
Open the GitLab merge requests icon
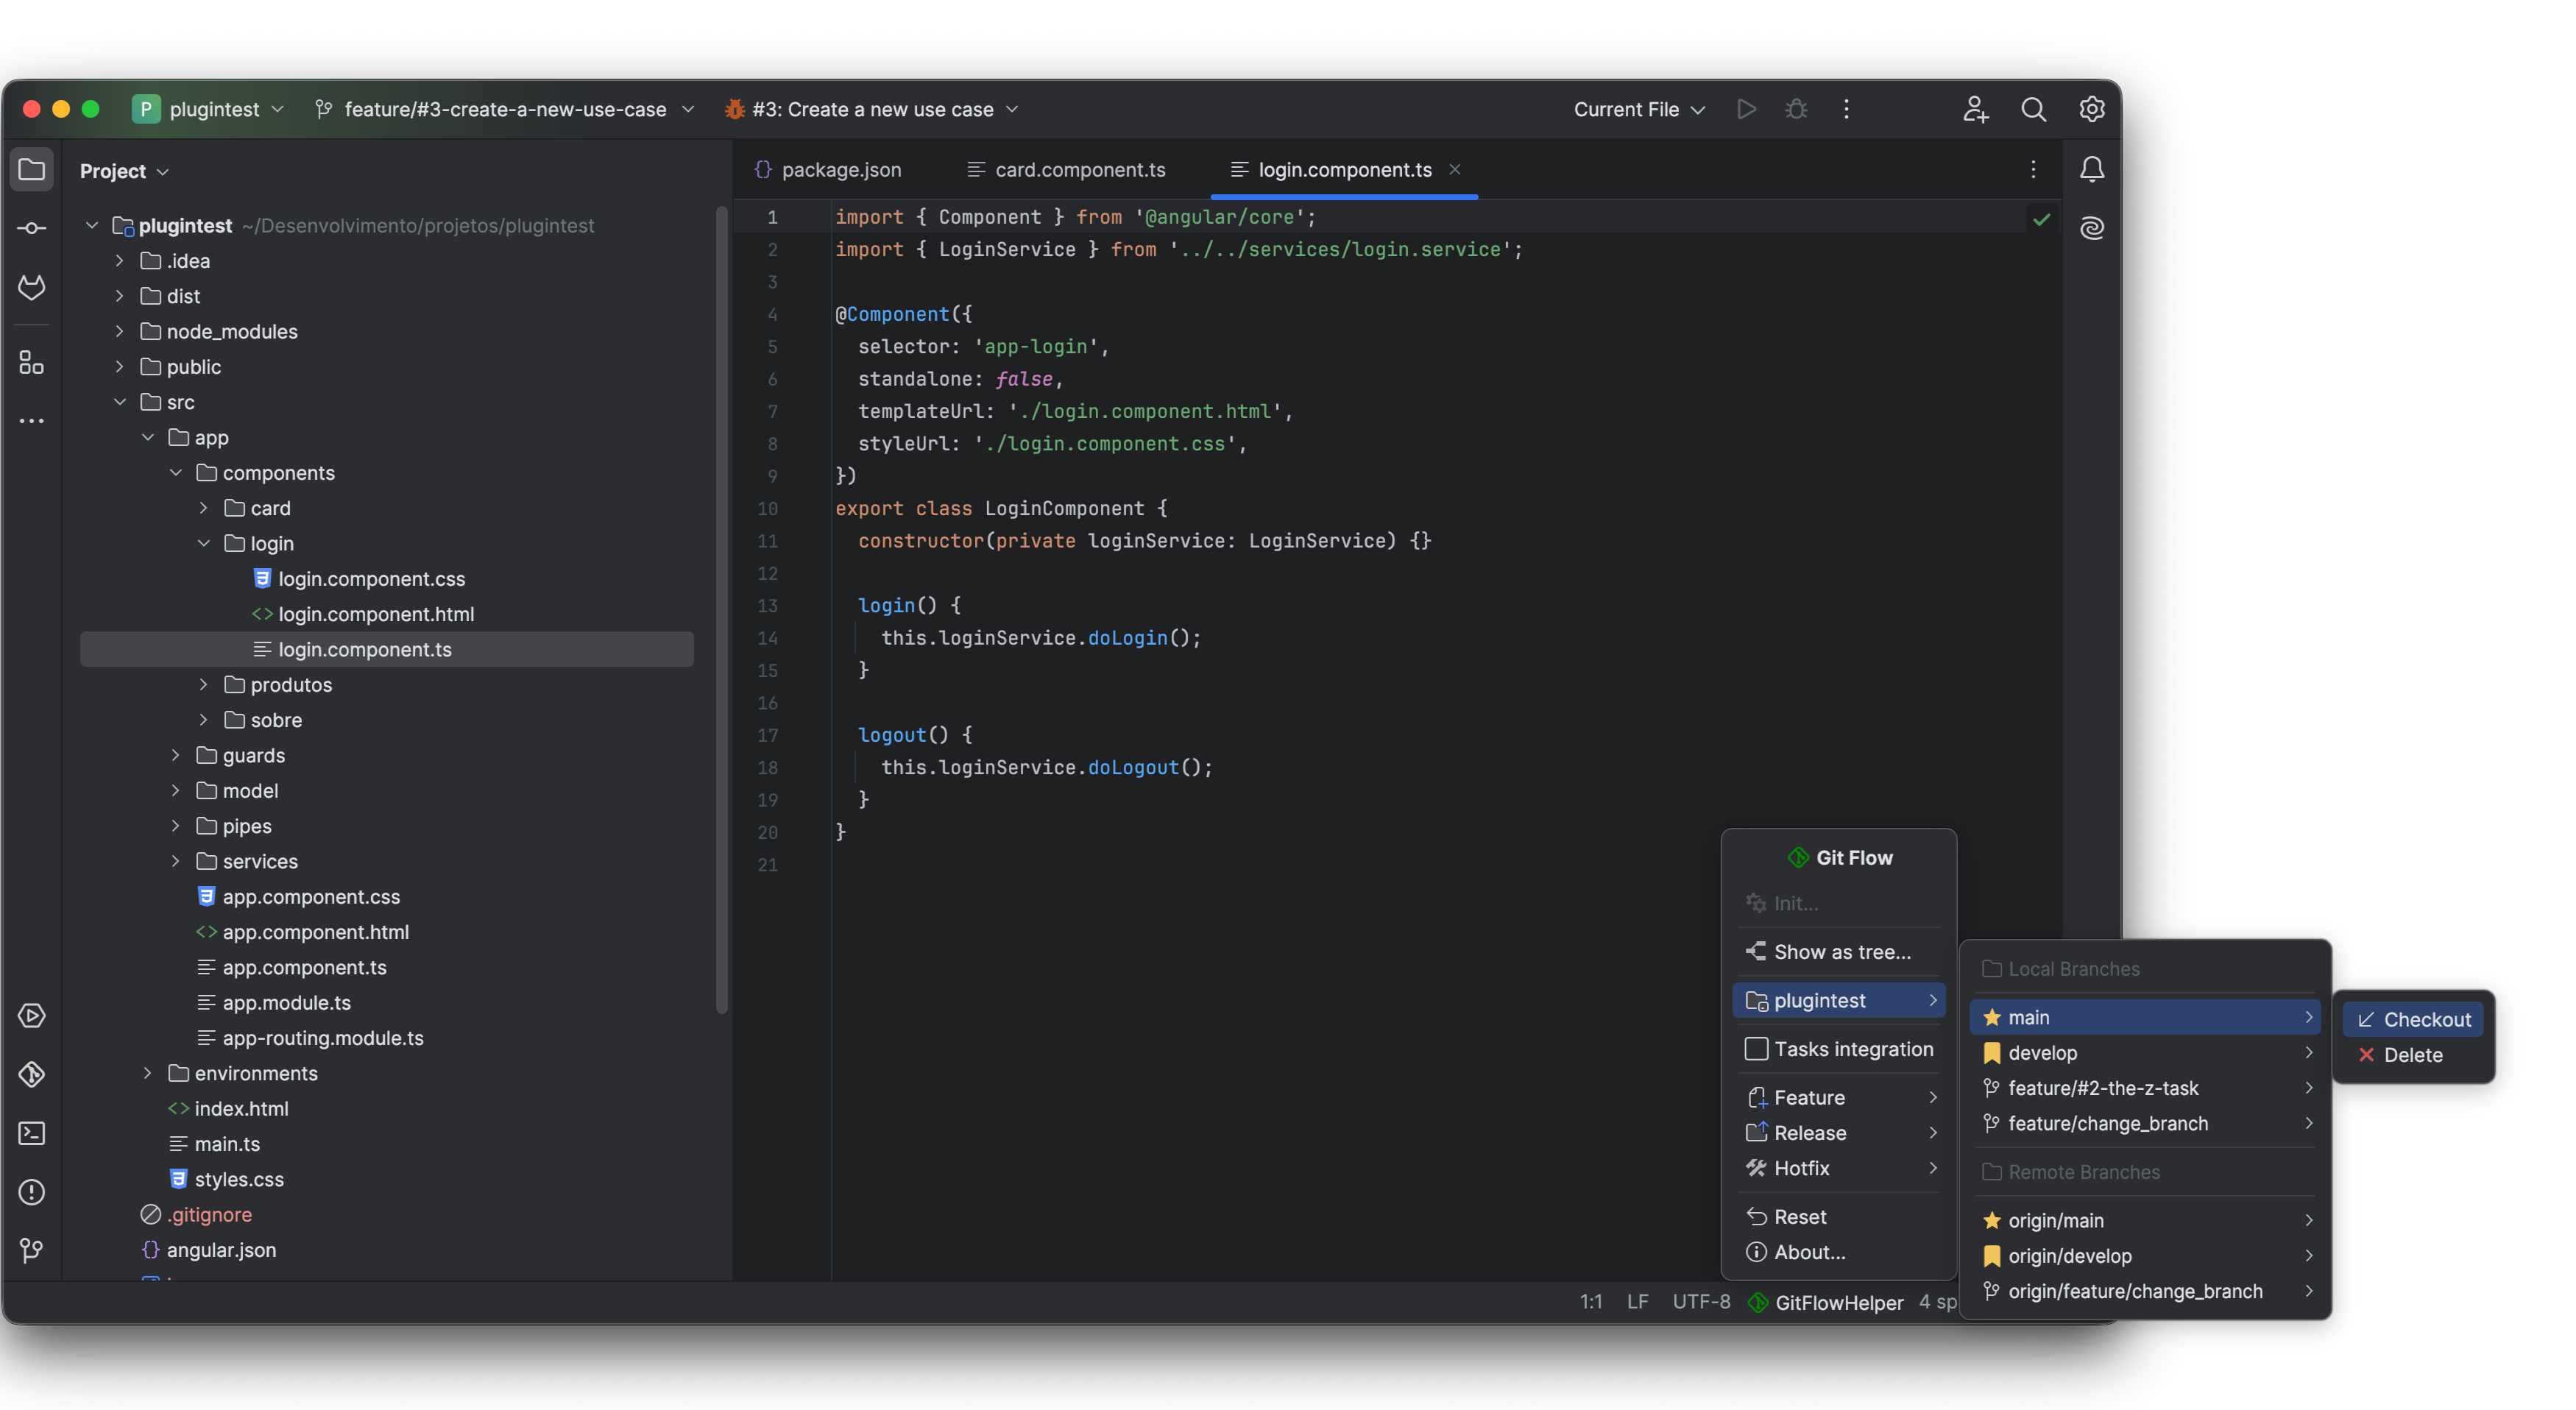[32, 288]
